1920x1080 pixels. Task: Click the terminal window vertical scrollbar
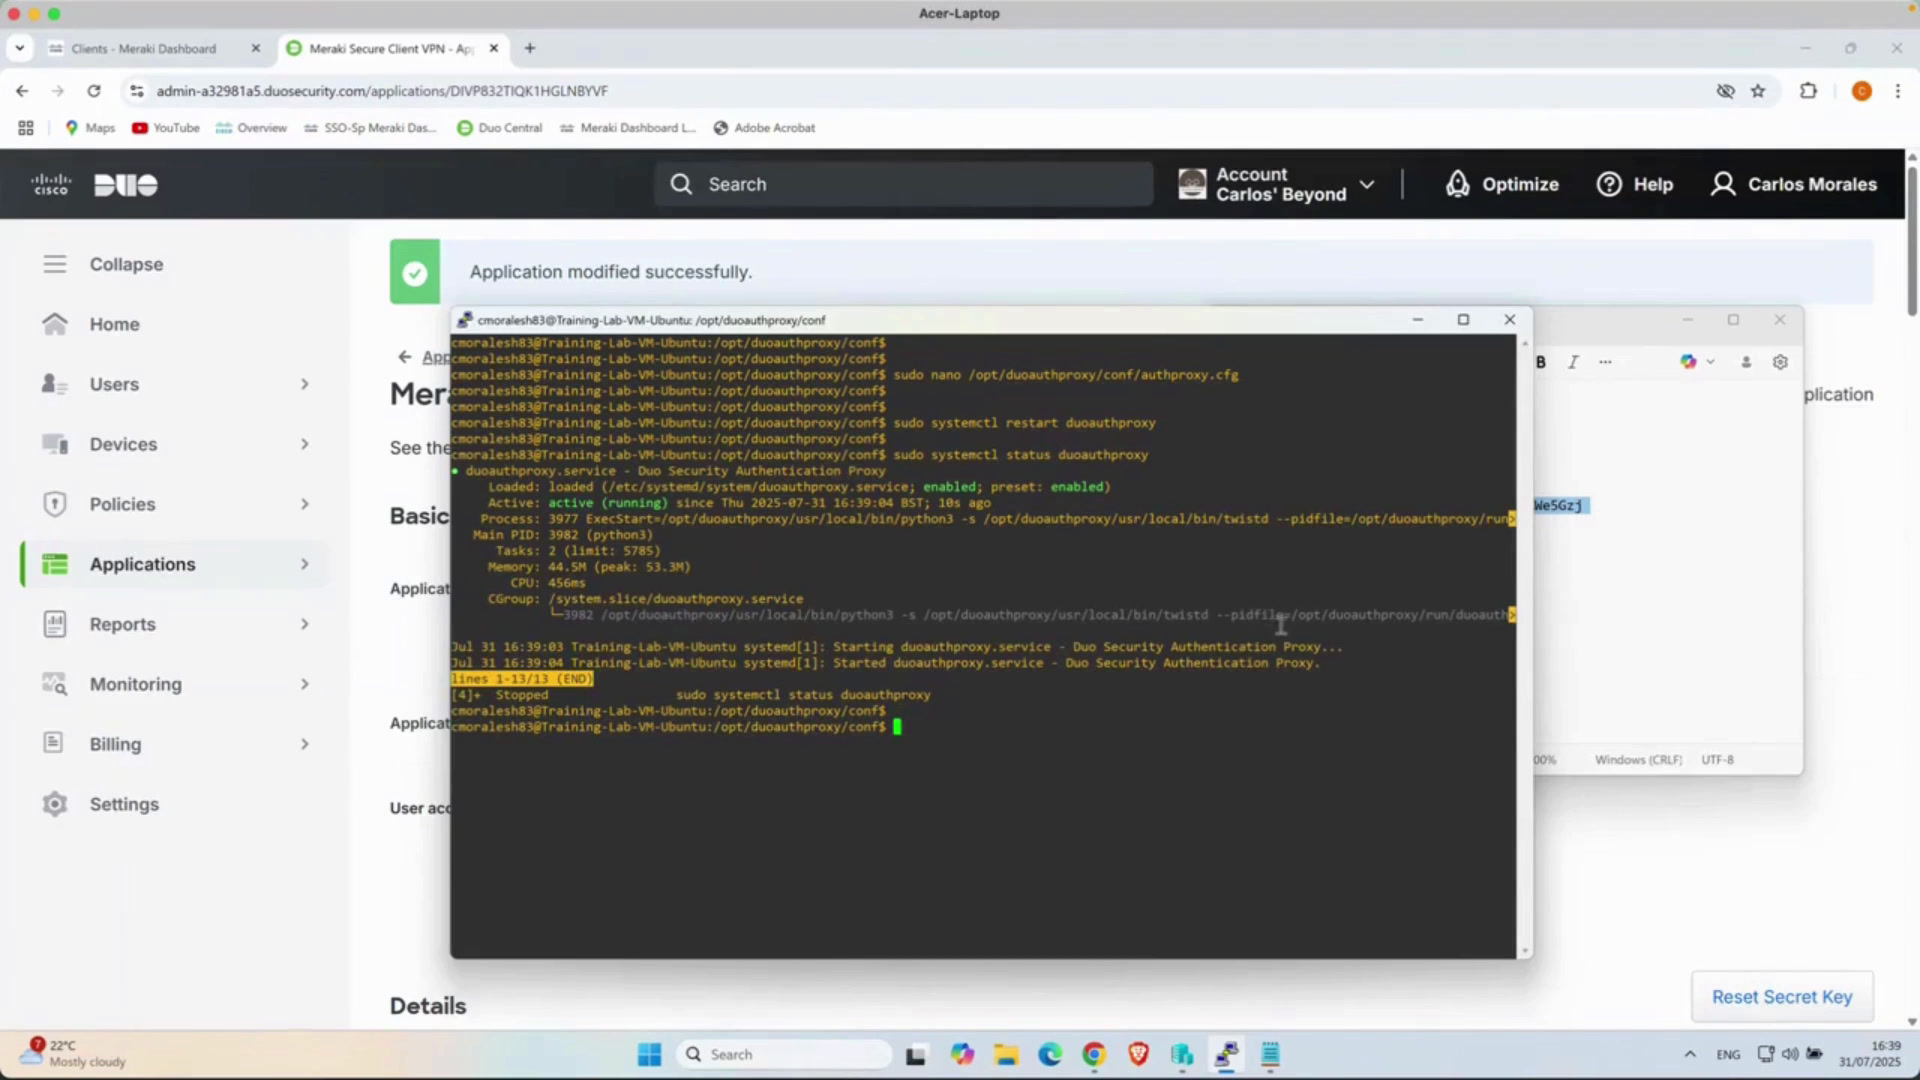point(1525,646)
